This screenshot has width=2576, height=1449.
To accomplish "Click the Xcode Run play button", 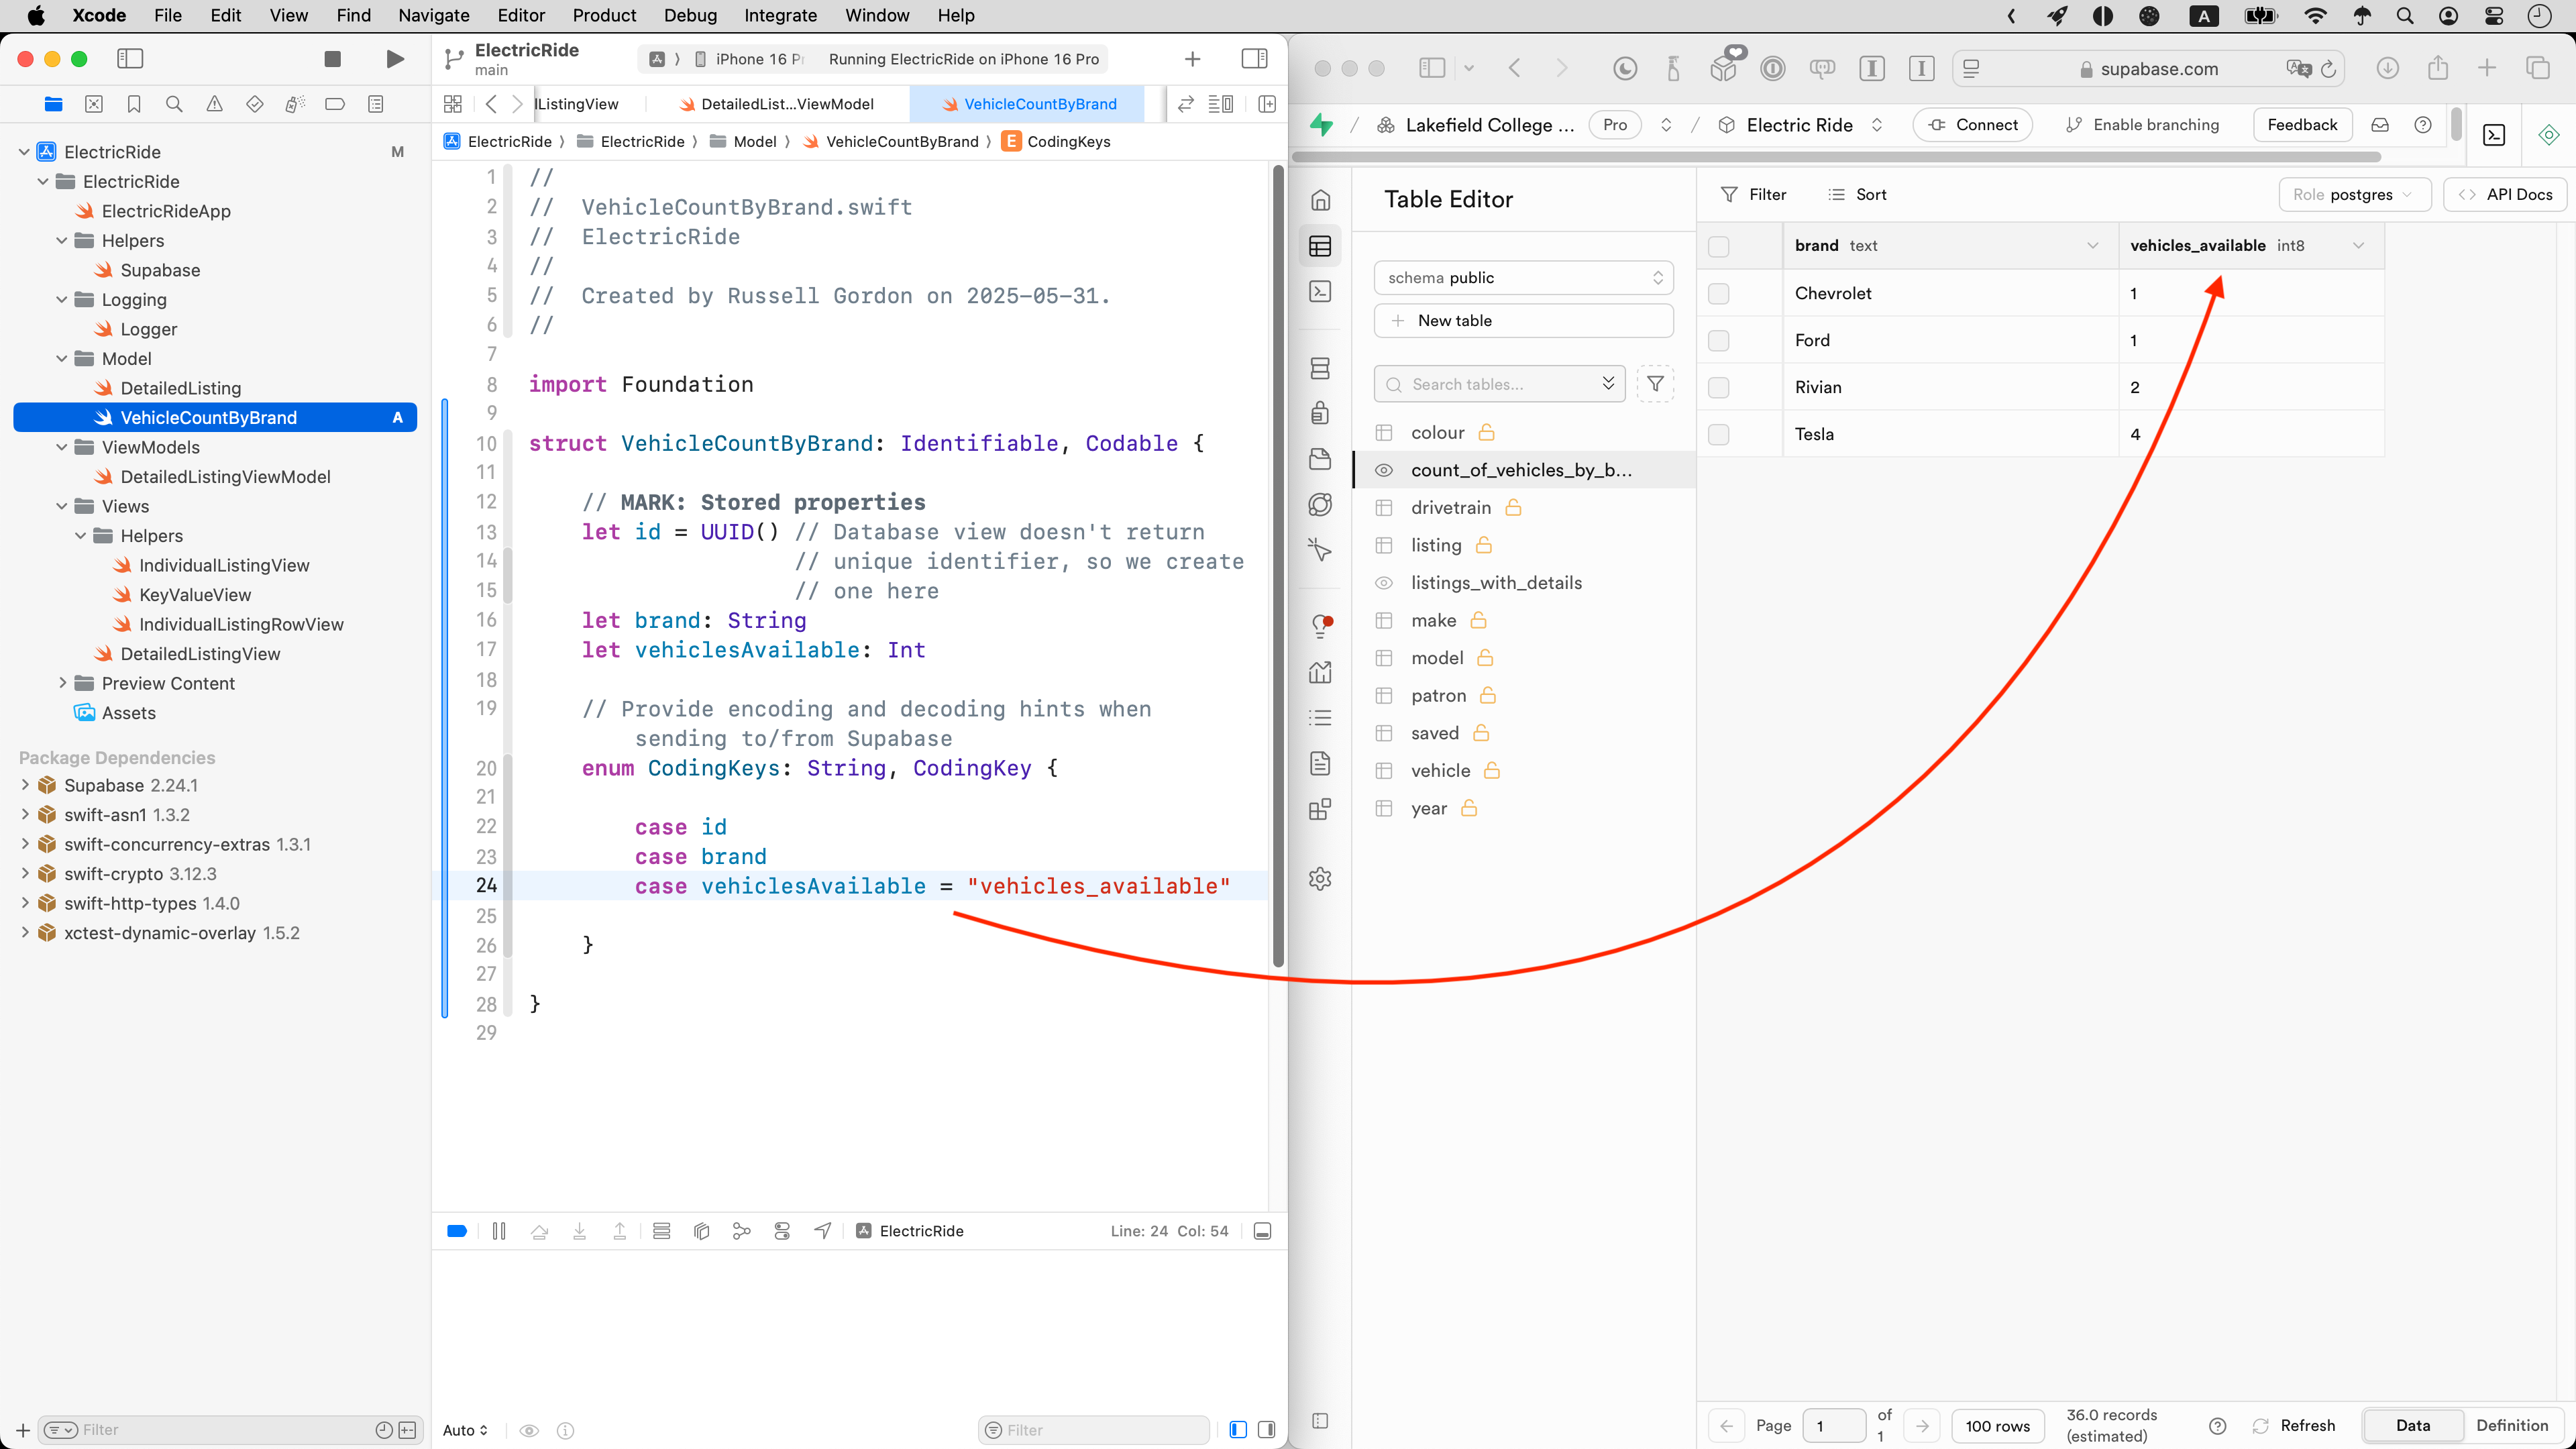I will 395,59.
